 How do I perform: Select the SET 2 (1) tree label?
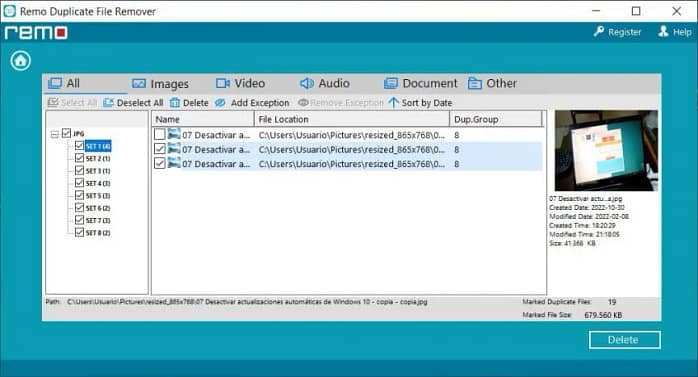(x=98, y=158)
